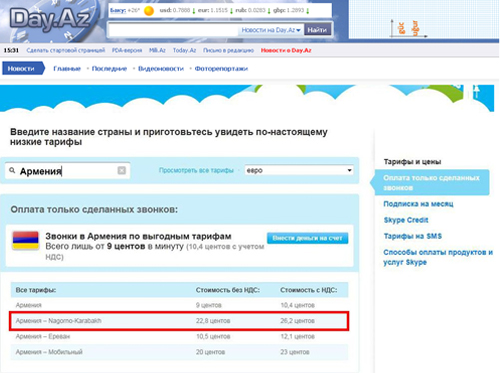Click the sun weather icon
The width and height of the screenshot is (500, 373).
pos(149,11)
